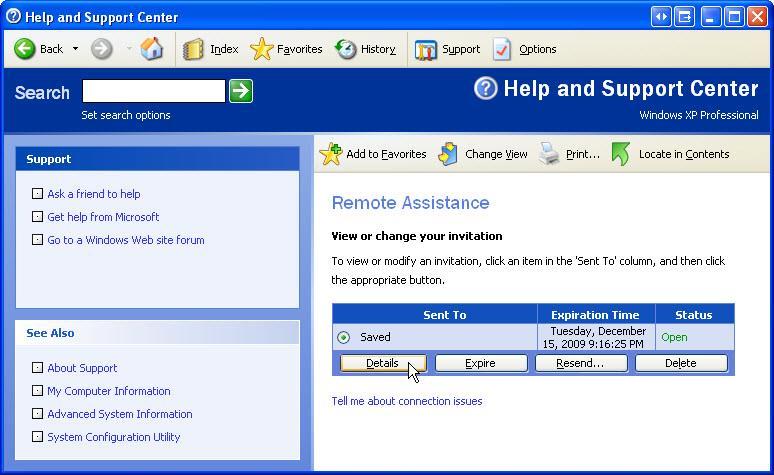Click bullet icon beside System Configuration Utility
Image resolution: width=774 pixels, height=475 pixels.
37,436
